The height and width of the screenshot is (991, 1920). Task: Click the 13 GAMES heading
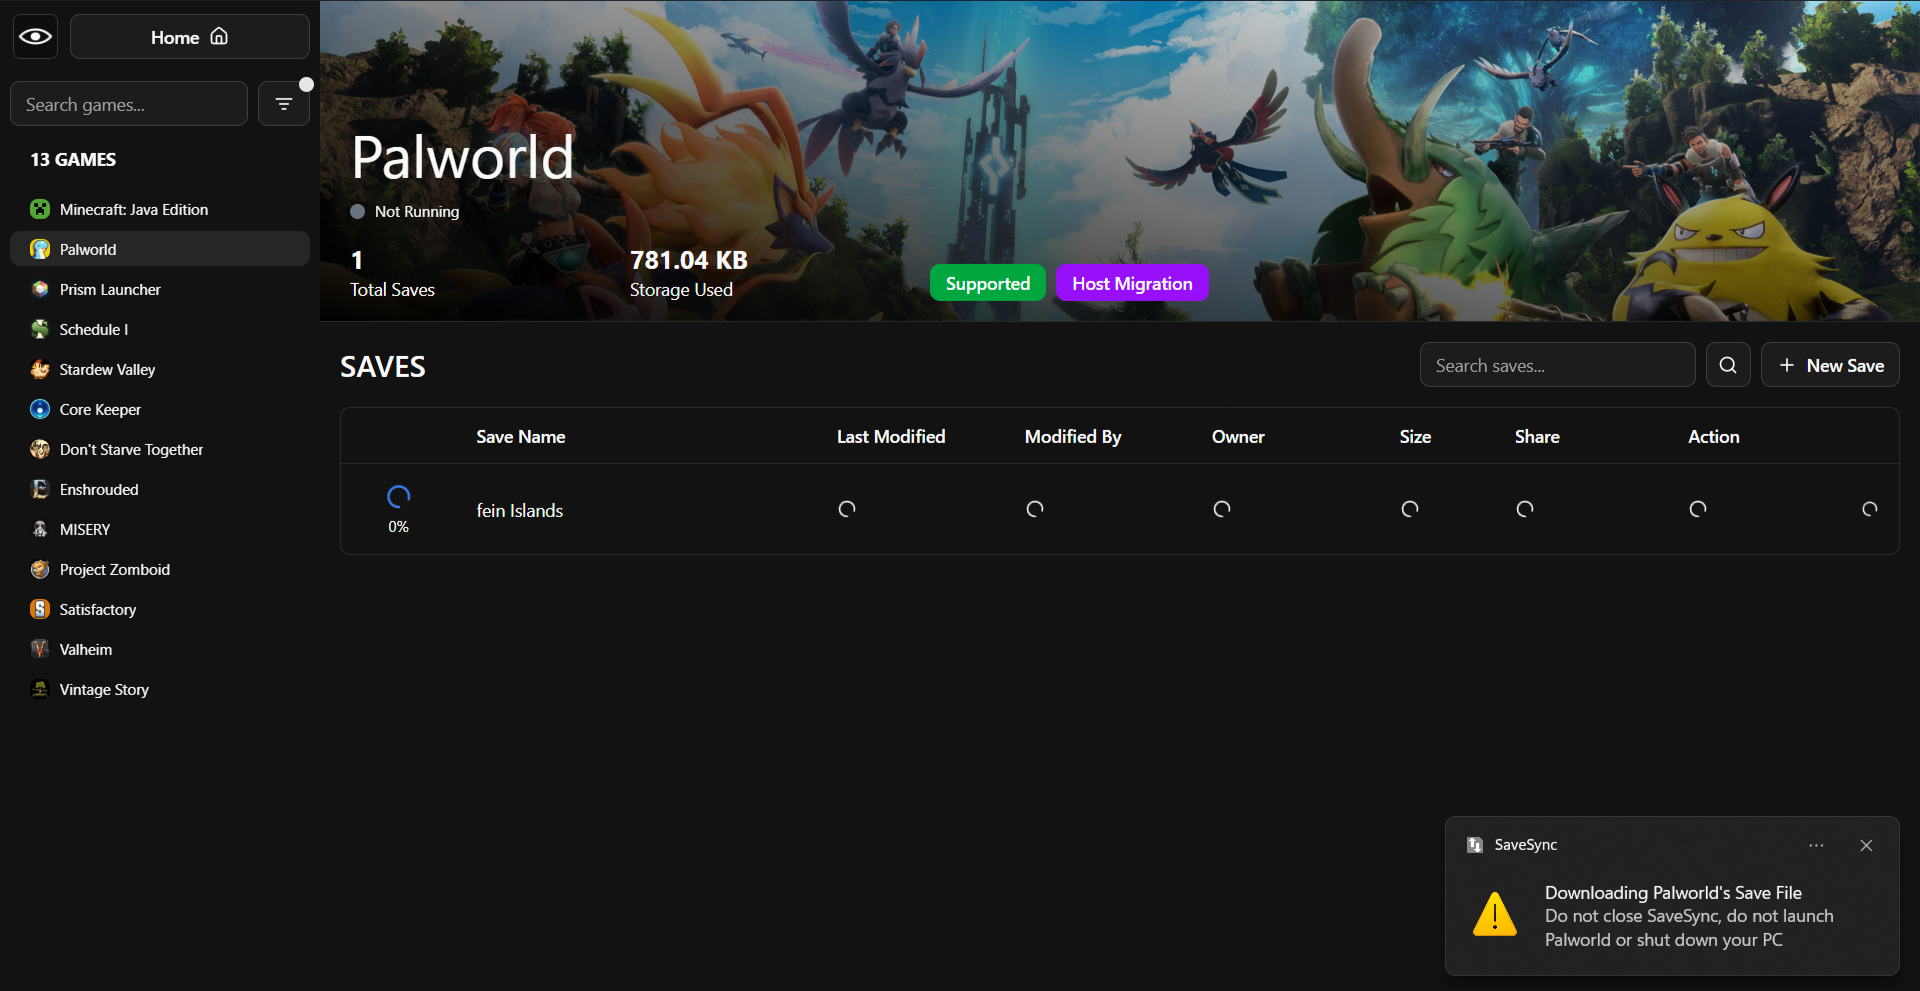[x=73, y=160]
